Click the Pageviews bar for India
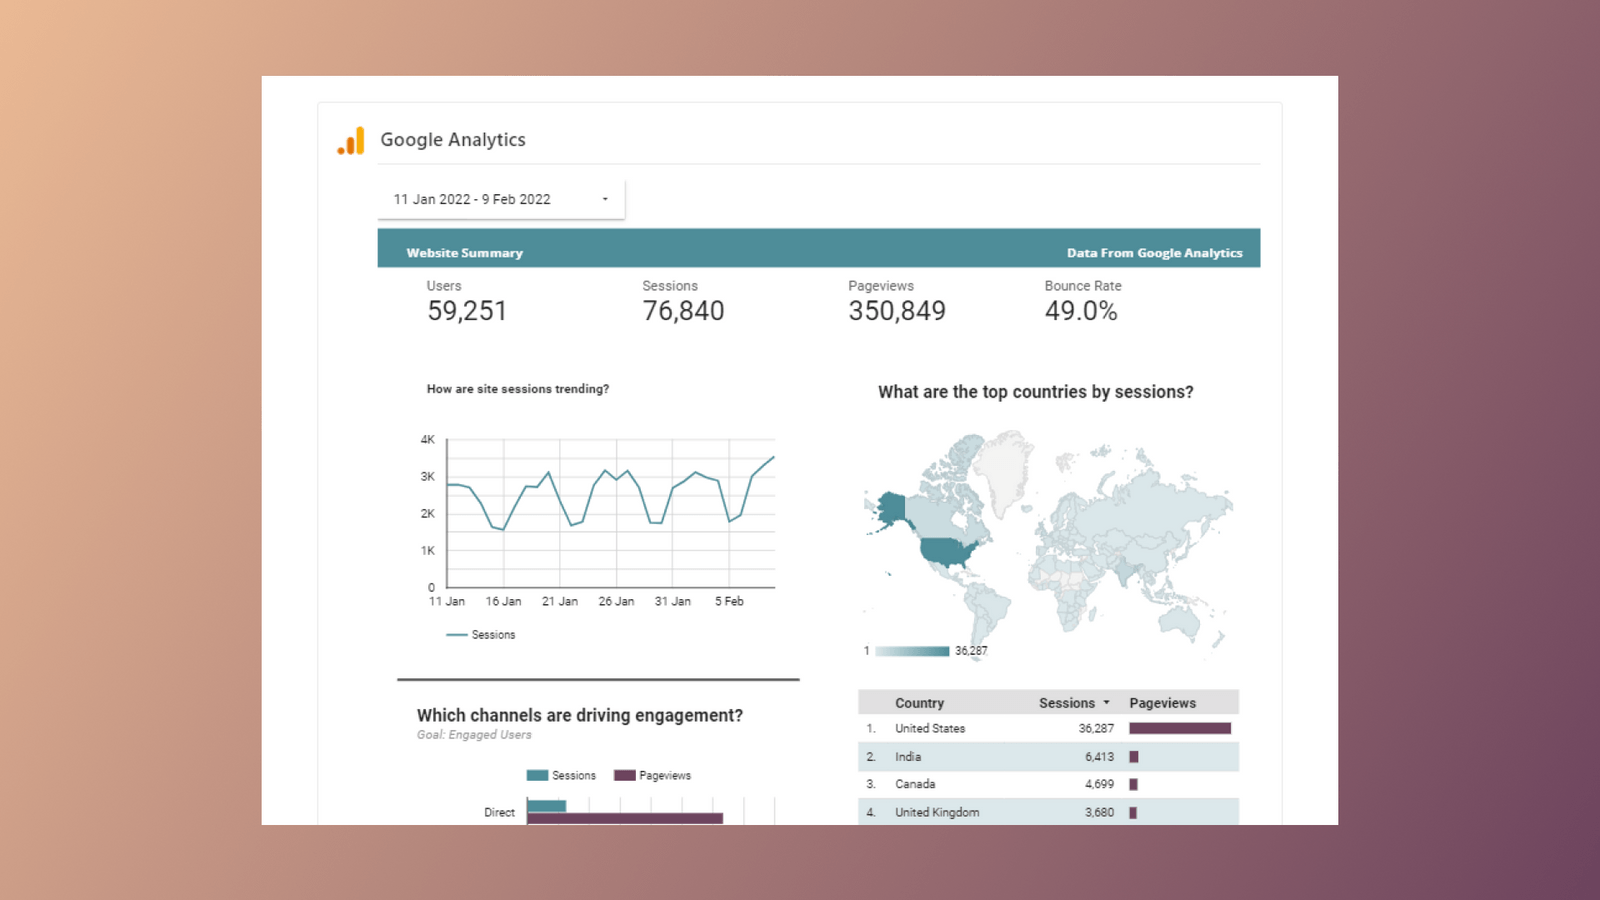 click(x=1133, y=756)
